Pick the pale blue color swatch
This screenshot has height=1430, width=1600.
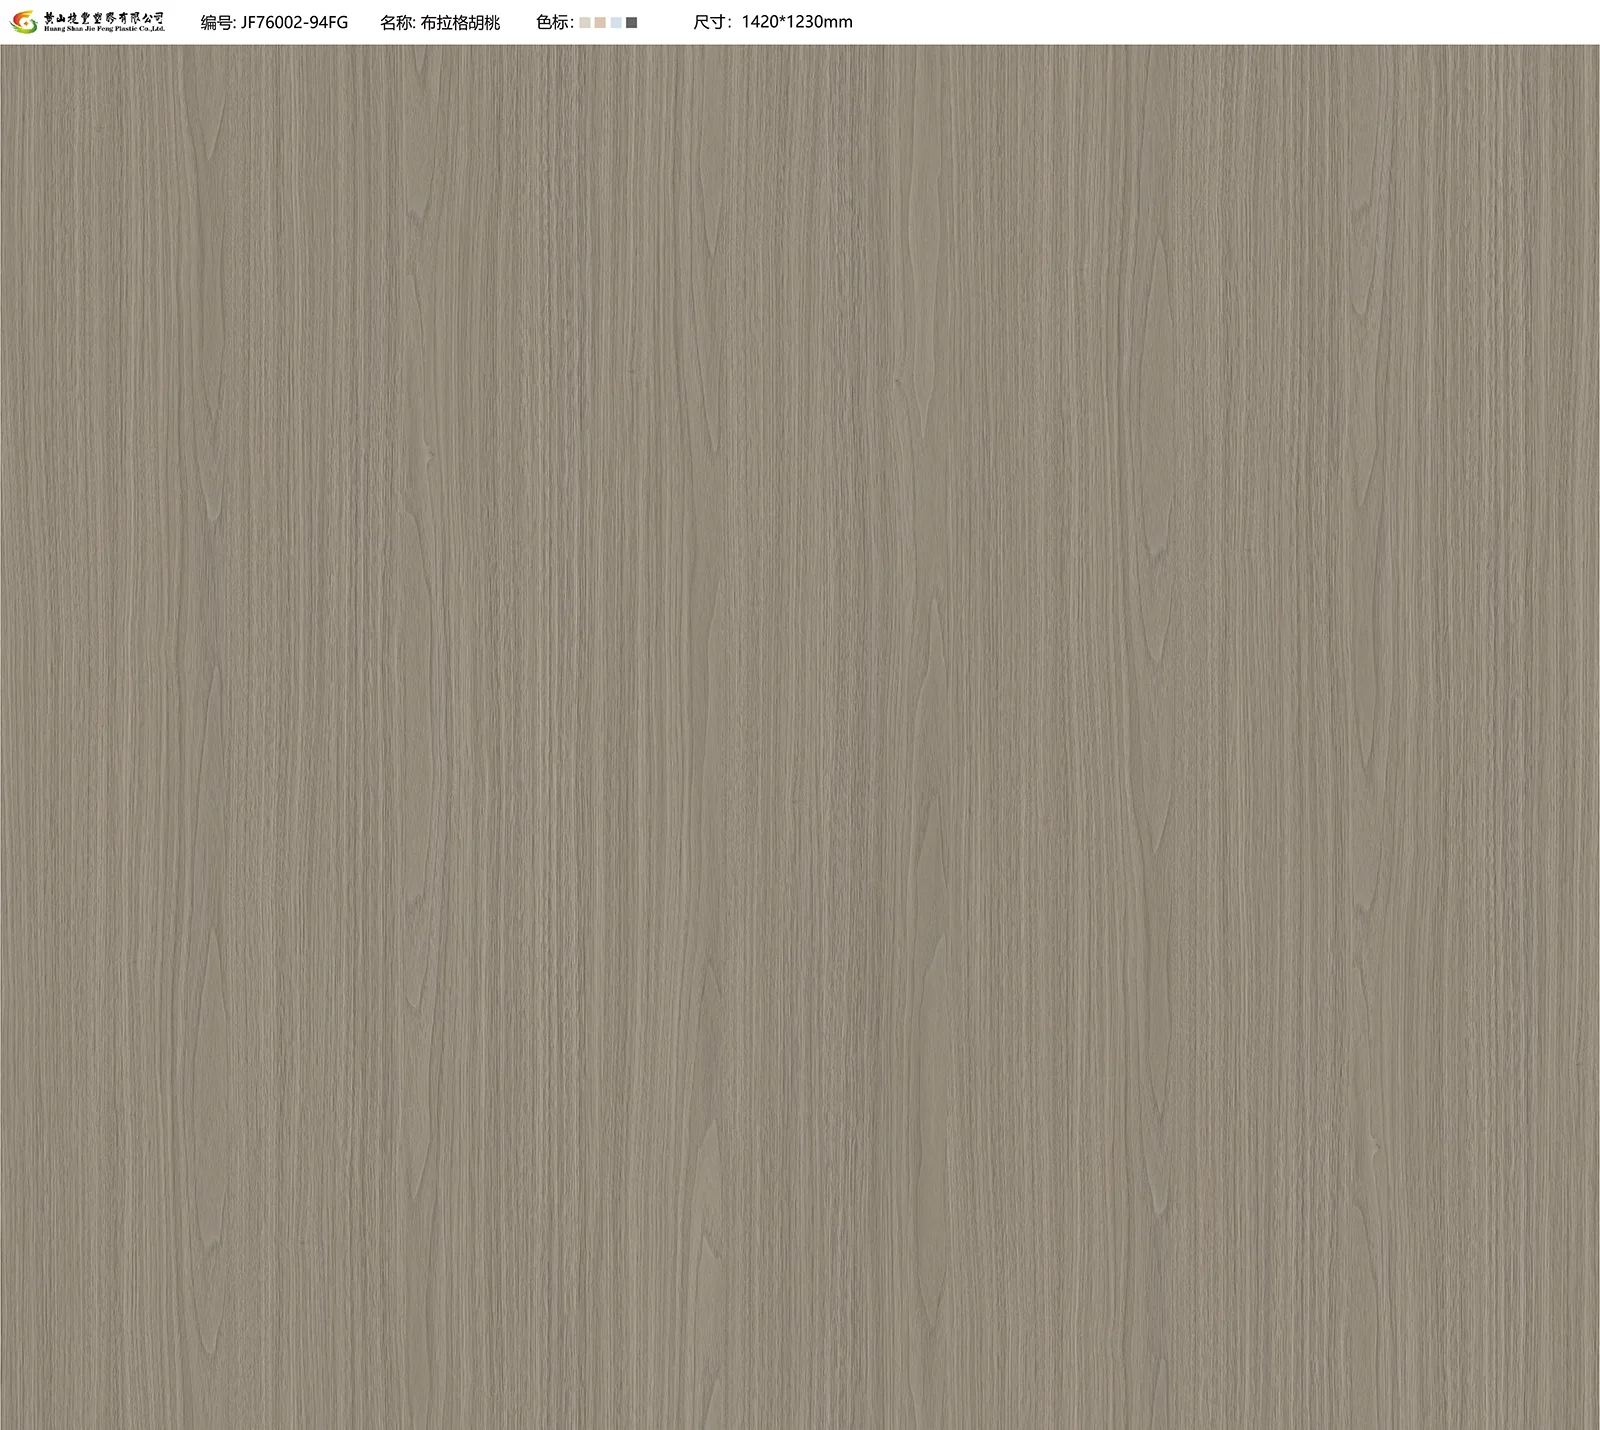click(616, 23)
